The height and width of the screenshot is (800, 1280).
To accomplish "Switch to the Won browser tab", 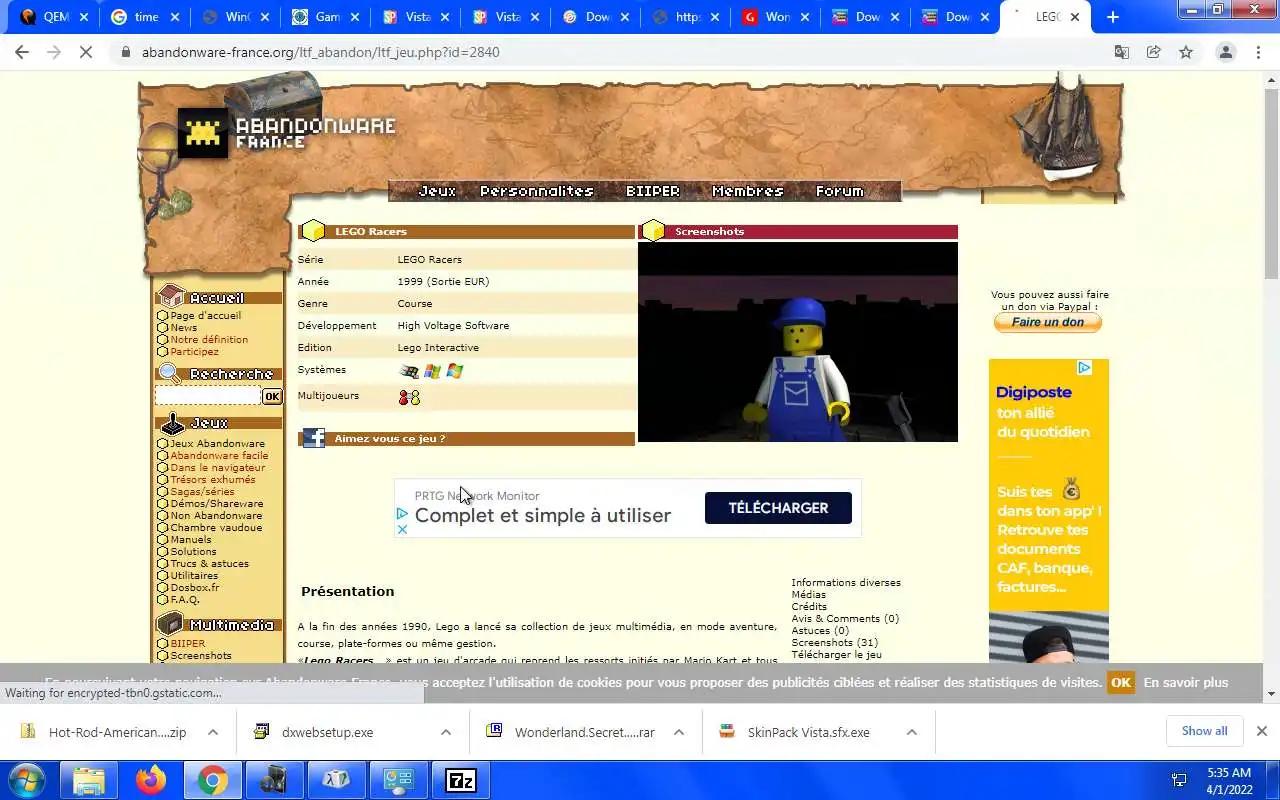I will pyautogui.click(x=777, y=17).
